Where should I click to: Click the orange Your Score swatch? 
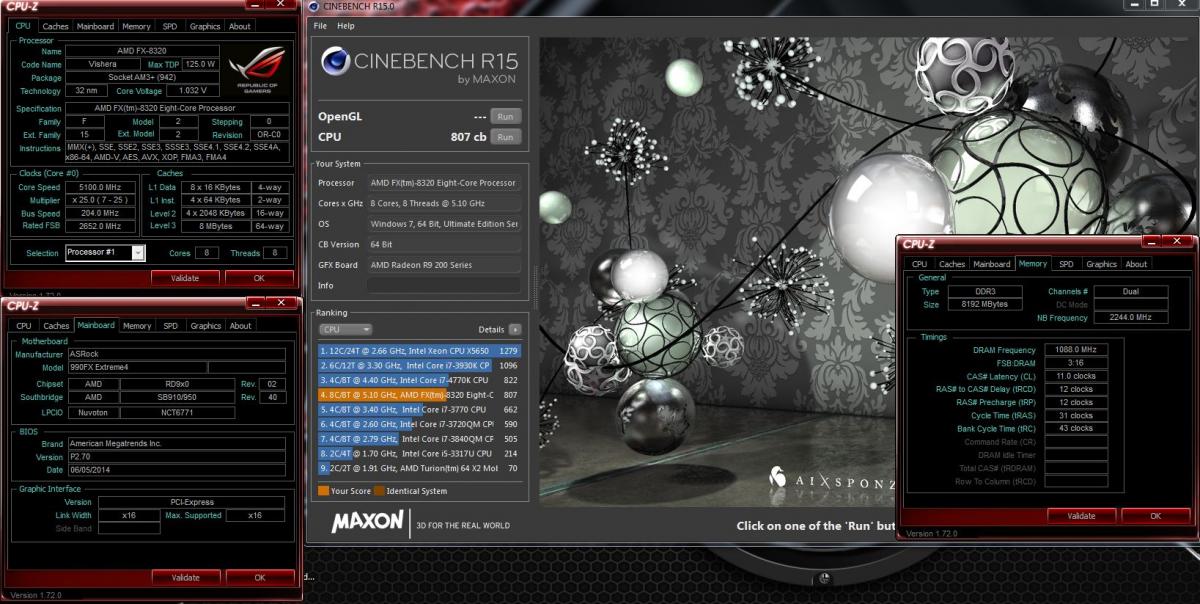(323, 491)
